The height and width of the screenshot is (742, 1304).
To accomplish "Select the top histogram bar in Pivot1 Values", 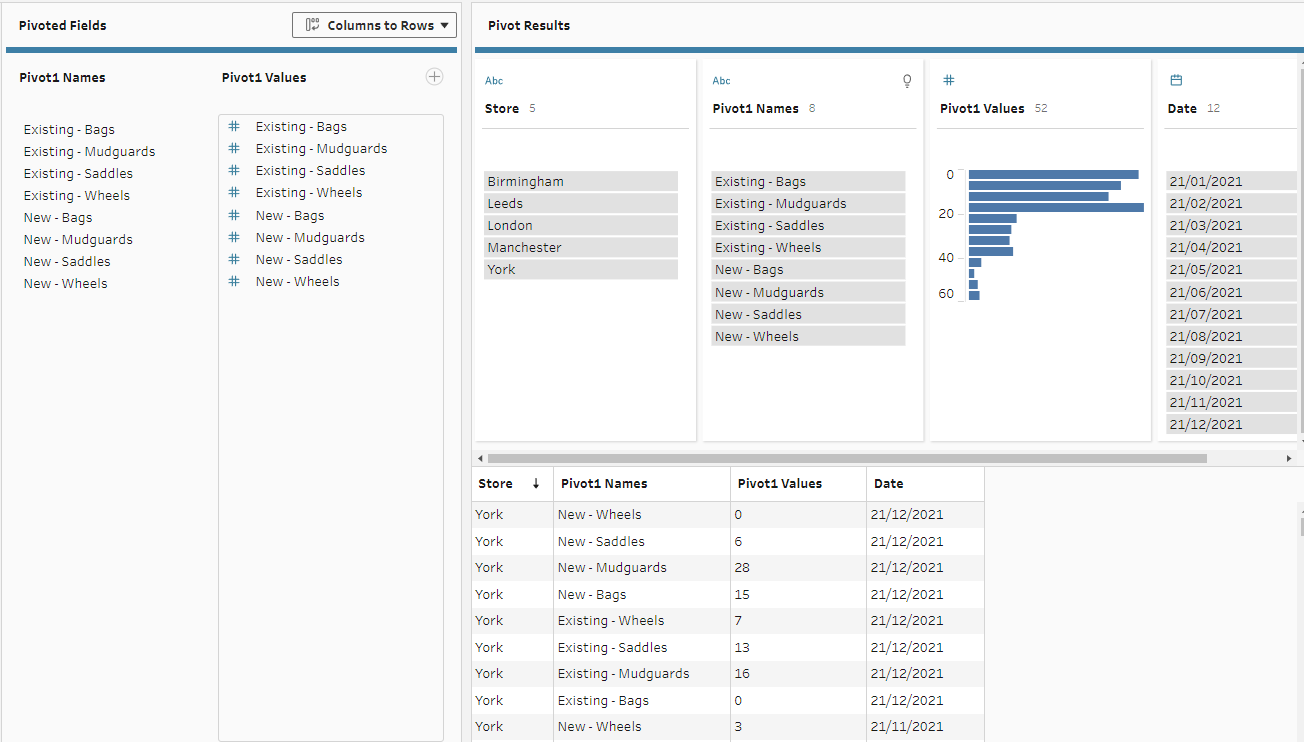I will point(1053,175).
